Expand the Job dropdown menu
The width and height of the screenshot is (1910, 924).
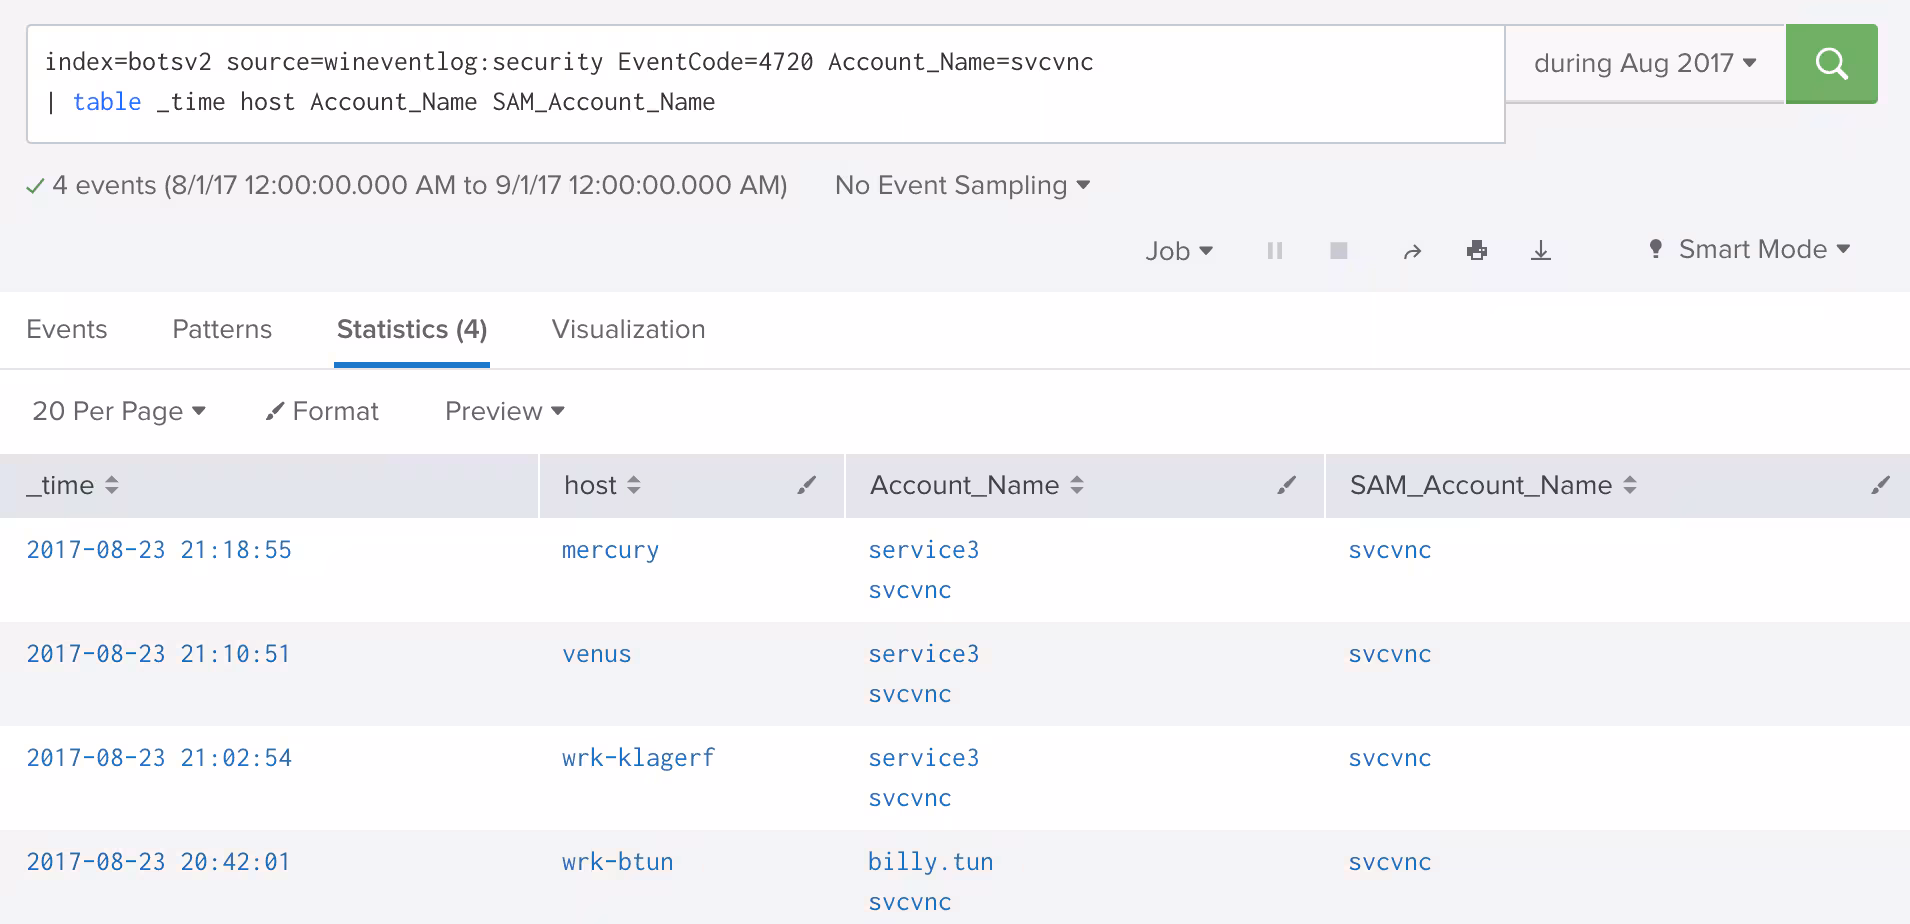pos(1178,251)
